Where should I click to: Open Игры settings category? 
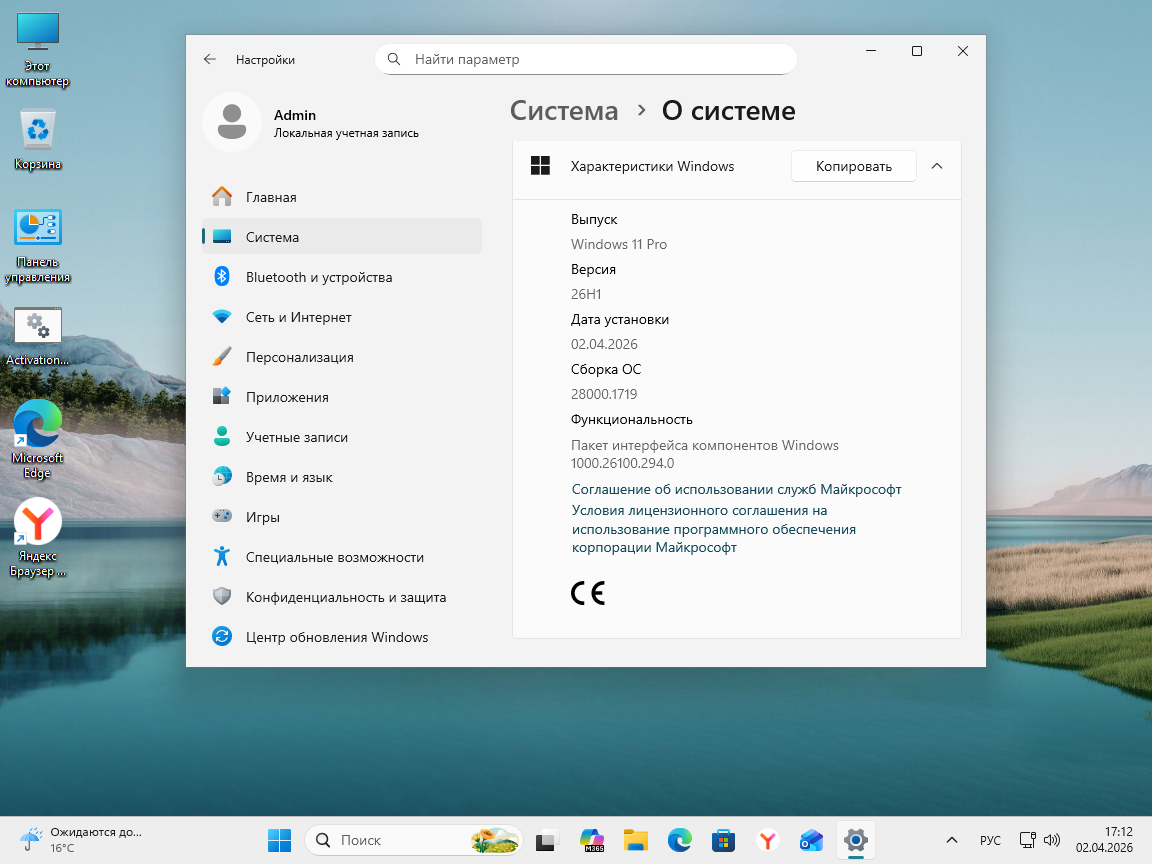point(262,517)
